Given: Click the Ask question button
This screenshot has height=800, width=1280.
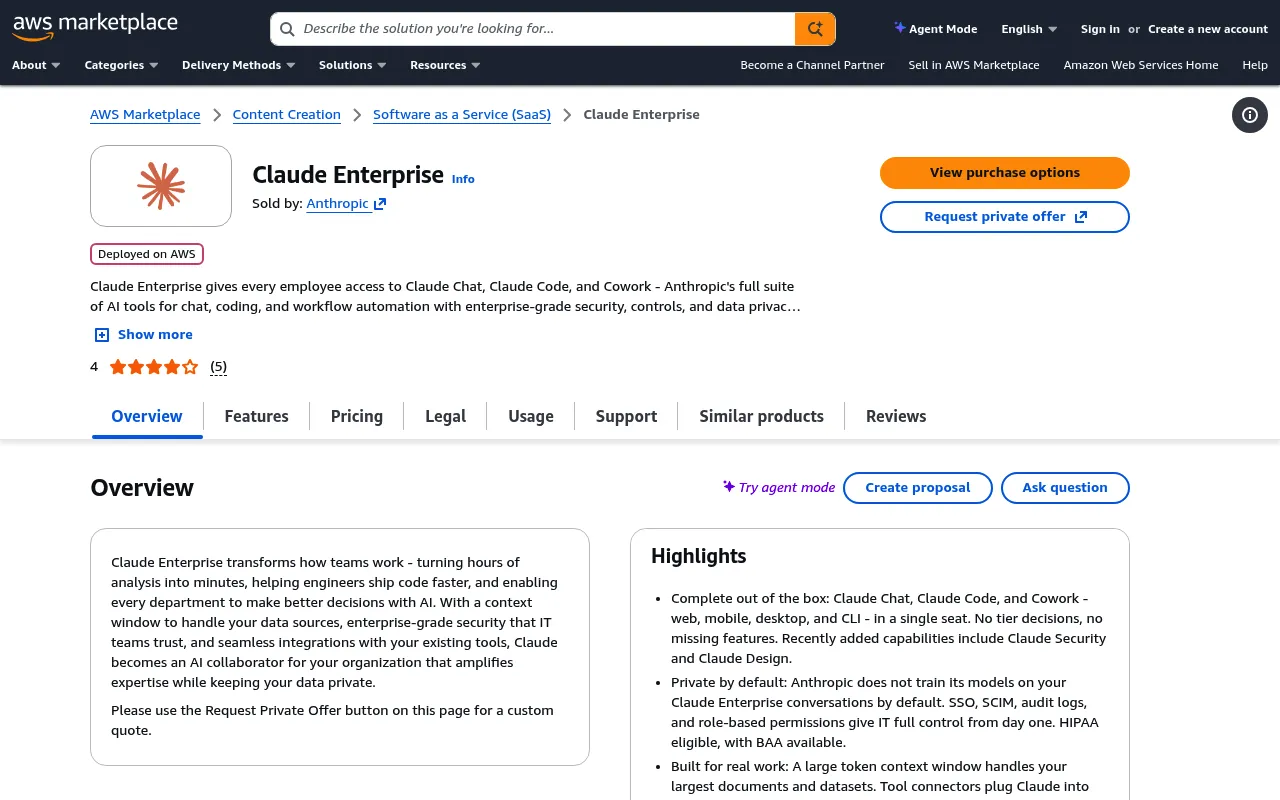Looking at the screenshot, I should coord(1065,488).
